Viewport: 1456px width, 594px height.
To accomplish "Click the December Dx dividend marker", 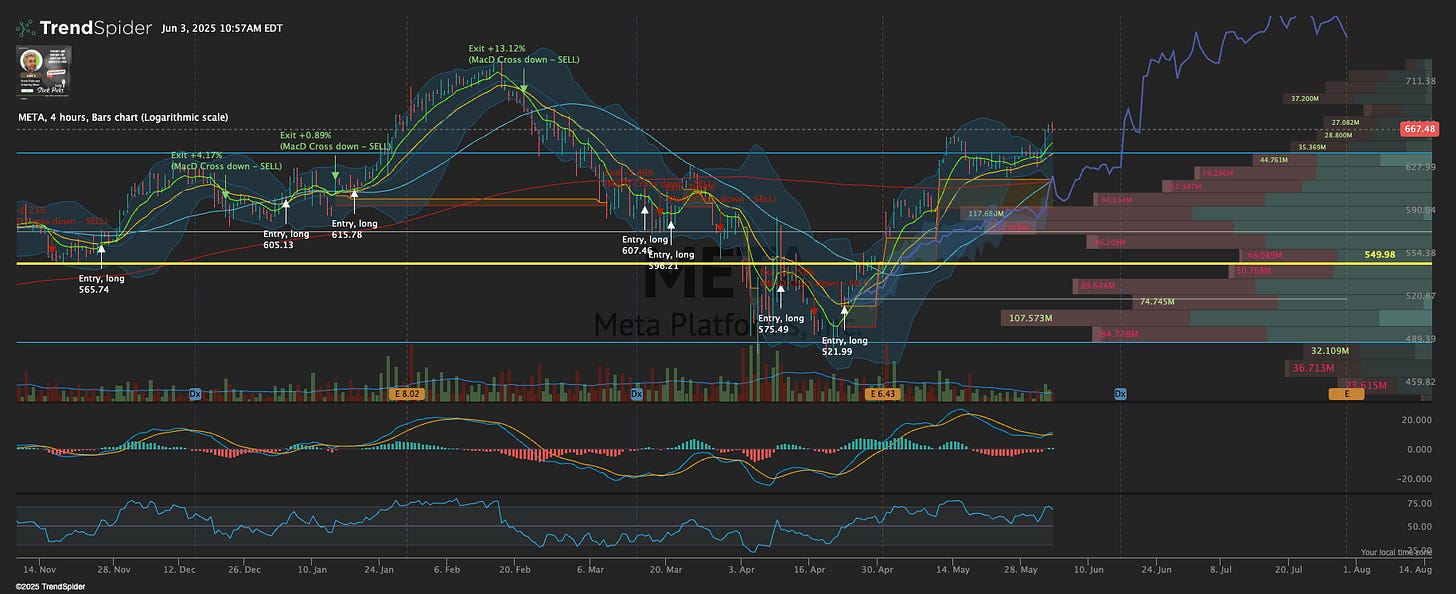I will (195, 394).
